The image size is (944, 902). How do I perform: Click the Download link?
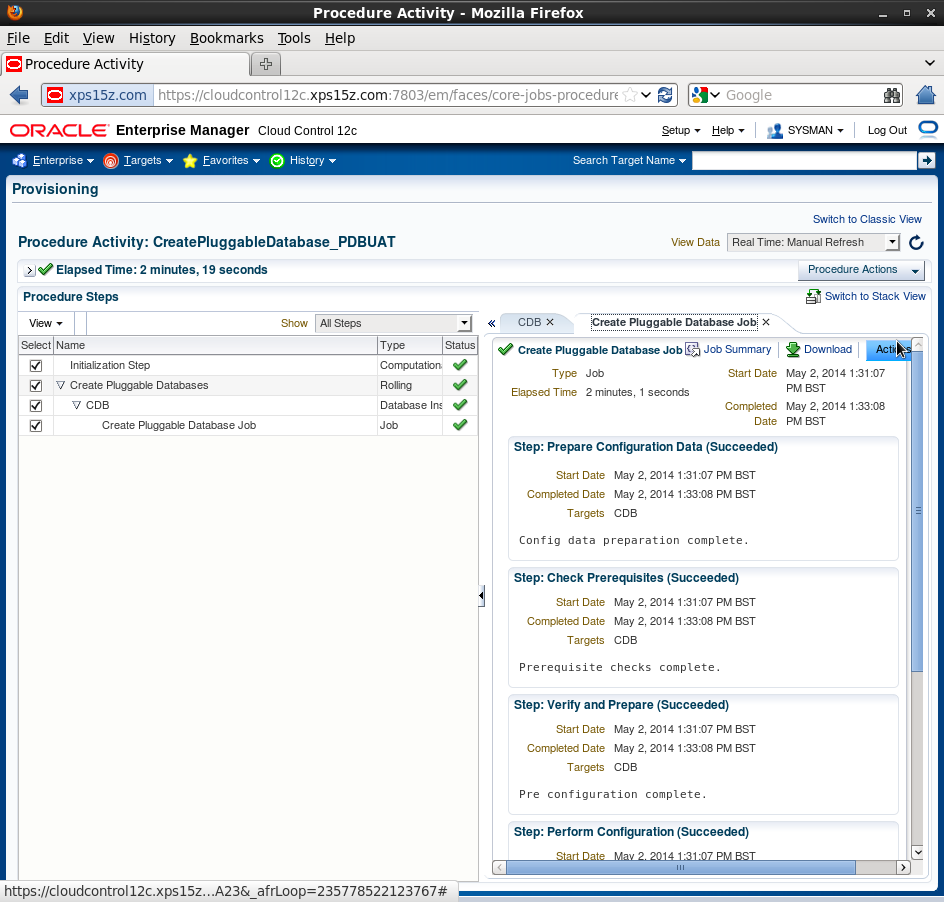point(828,349)
